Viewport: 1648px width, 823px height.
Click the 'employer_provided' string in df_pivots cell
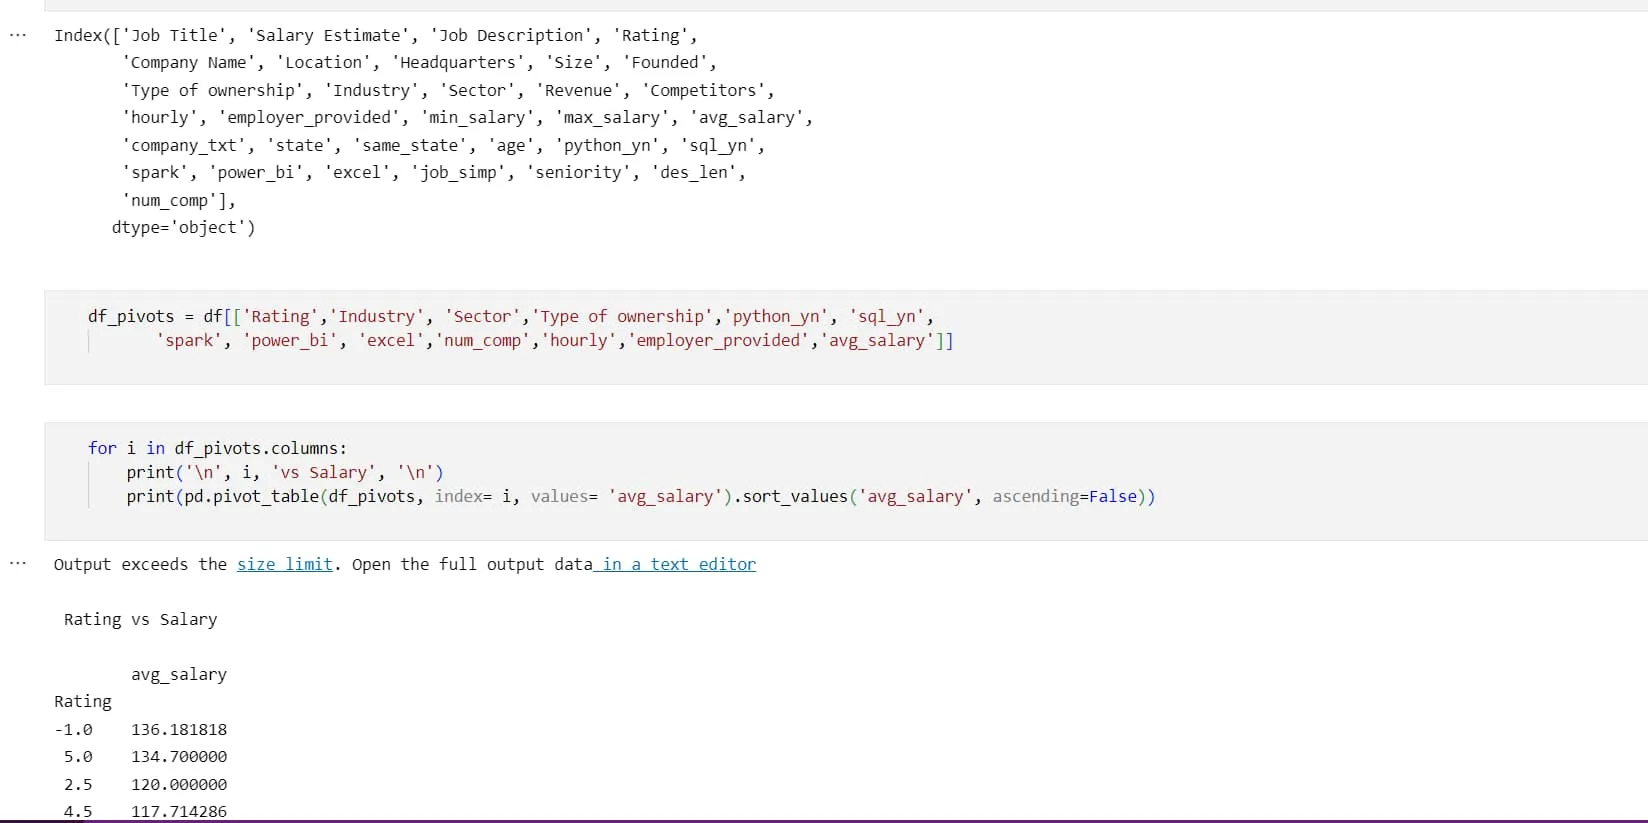pos(719,341)
